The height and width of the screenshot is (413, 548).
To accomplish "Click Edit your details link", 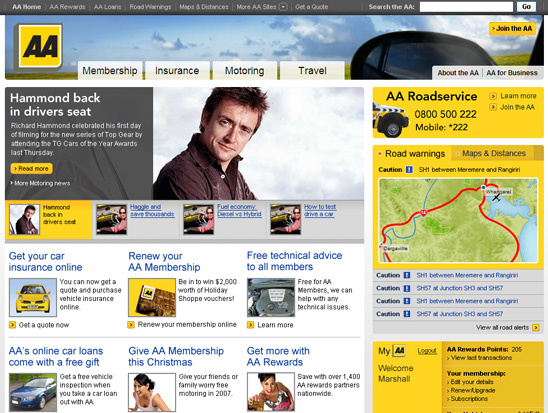I will pyautogui.click(x=472, y=382).
